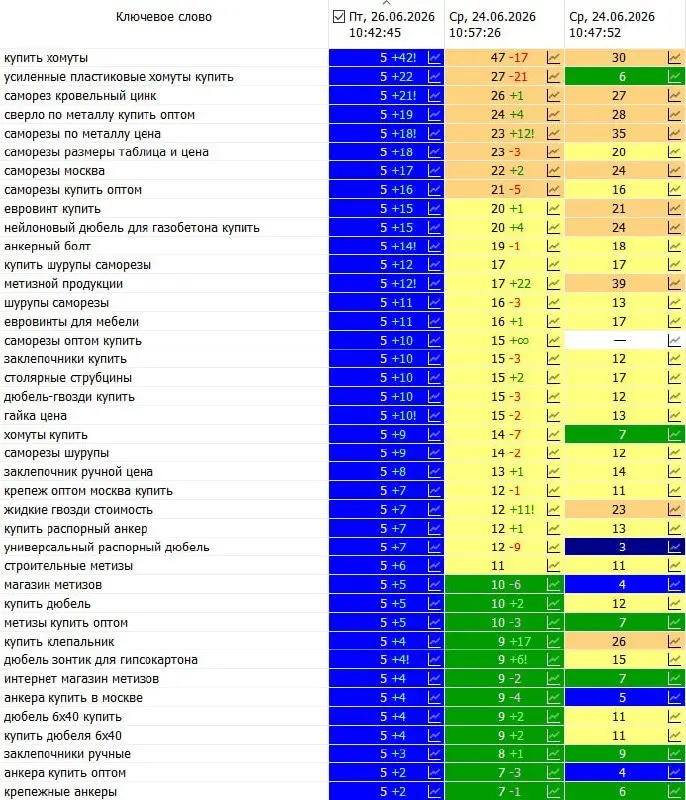Click position value 9 +6!
Viewport: 686px width, 800px height.
513,660
